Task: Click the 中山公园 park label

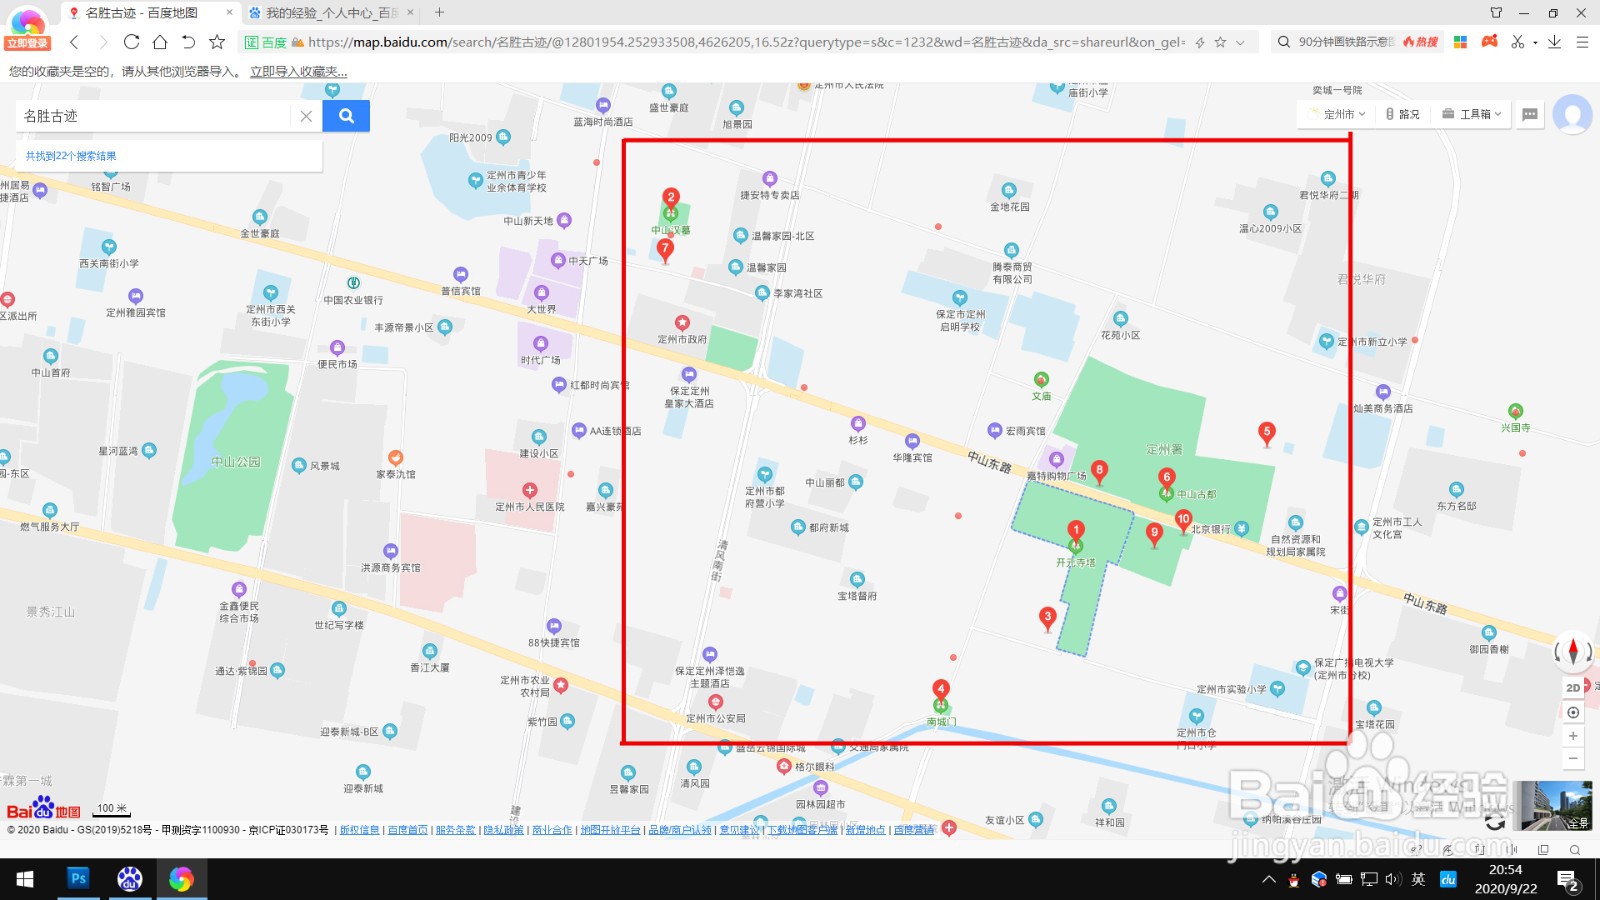Action: 236,462
